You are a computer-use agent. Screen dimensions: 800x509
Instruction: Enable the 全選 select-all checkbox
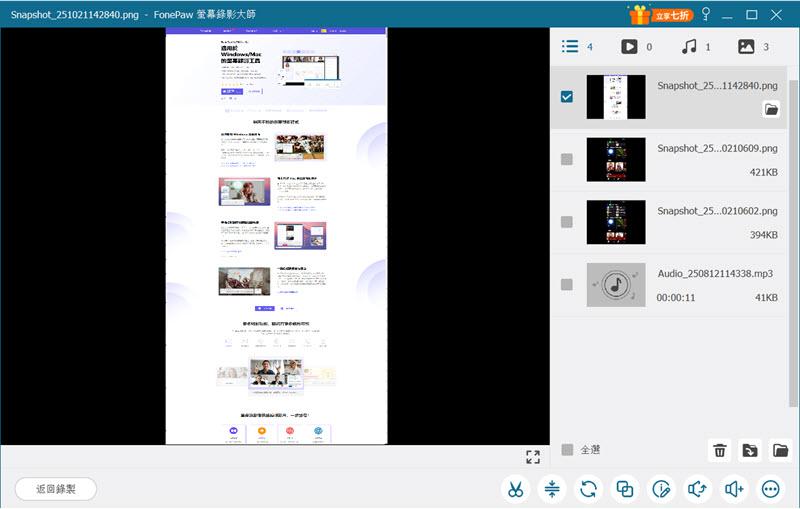(x=567, y=450)
